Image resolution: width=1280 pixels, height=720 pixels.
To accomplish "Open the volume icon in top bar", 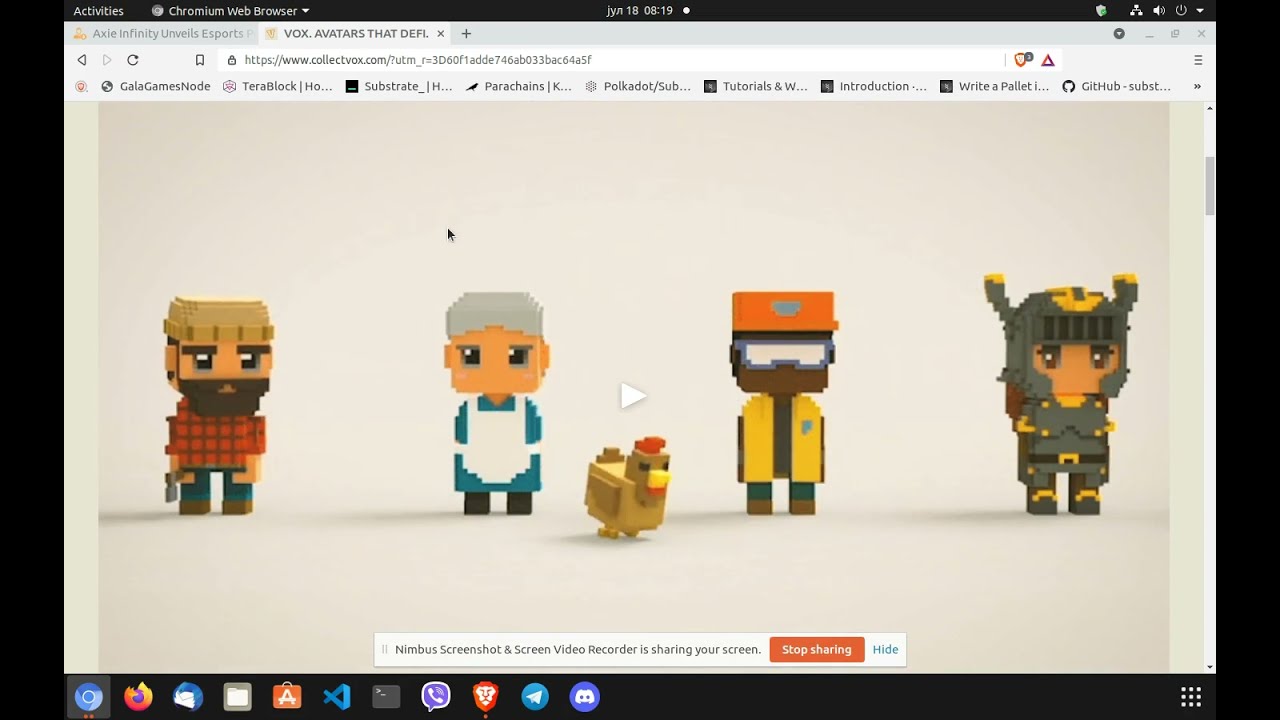I will coord(1159,10).
